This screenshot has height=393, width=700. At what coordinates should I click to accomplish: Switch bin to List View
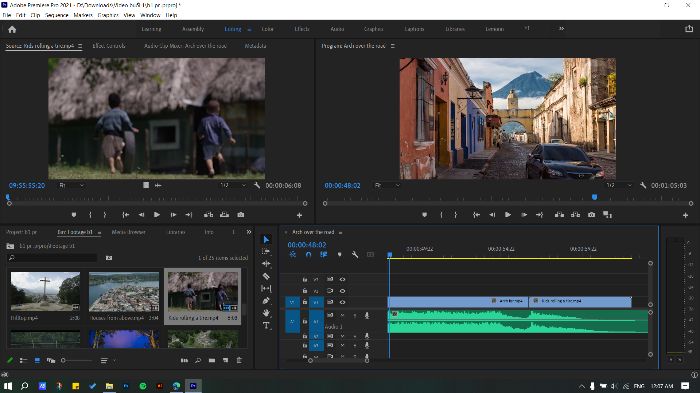24,360
